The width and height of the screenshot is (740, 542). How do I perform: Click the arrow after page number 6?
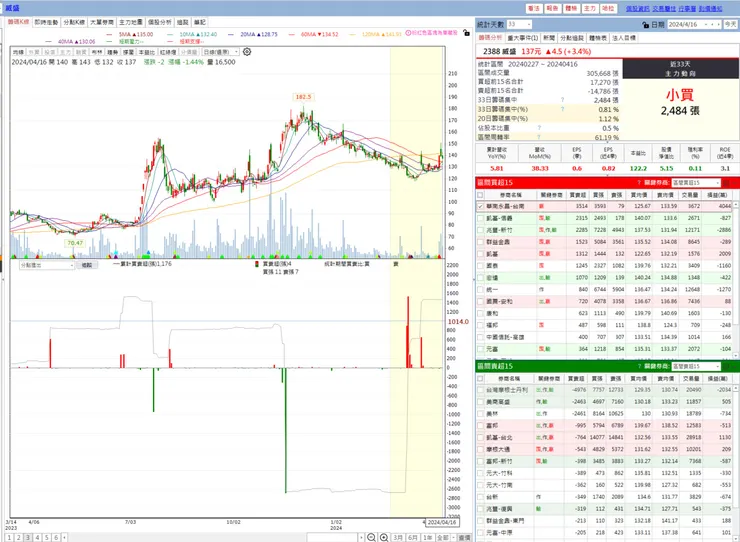pyautogui.click(x=64, y=538)
